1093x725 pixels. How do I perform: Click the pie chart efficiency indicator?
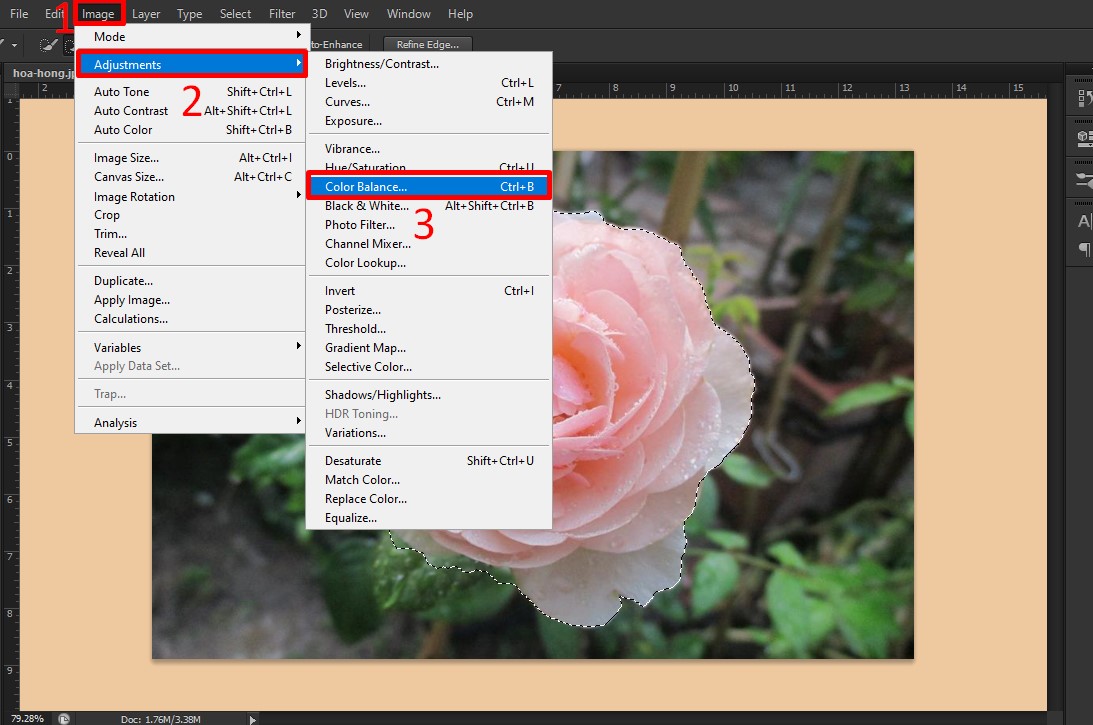point(64,717)
